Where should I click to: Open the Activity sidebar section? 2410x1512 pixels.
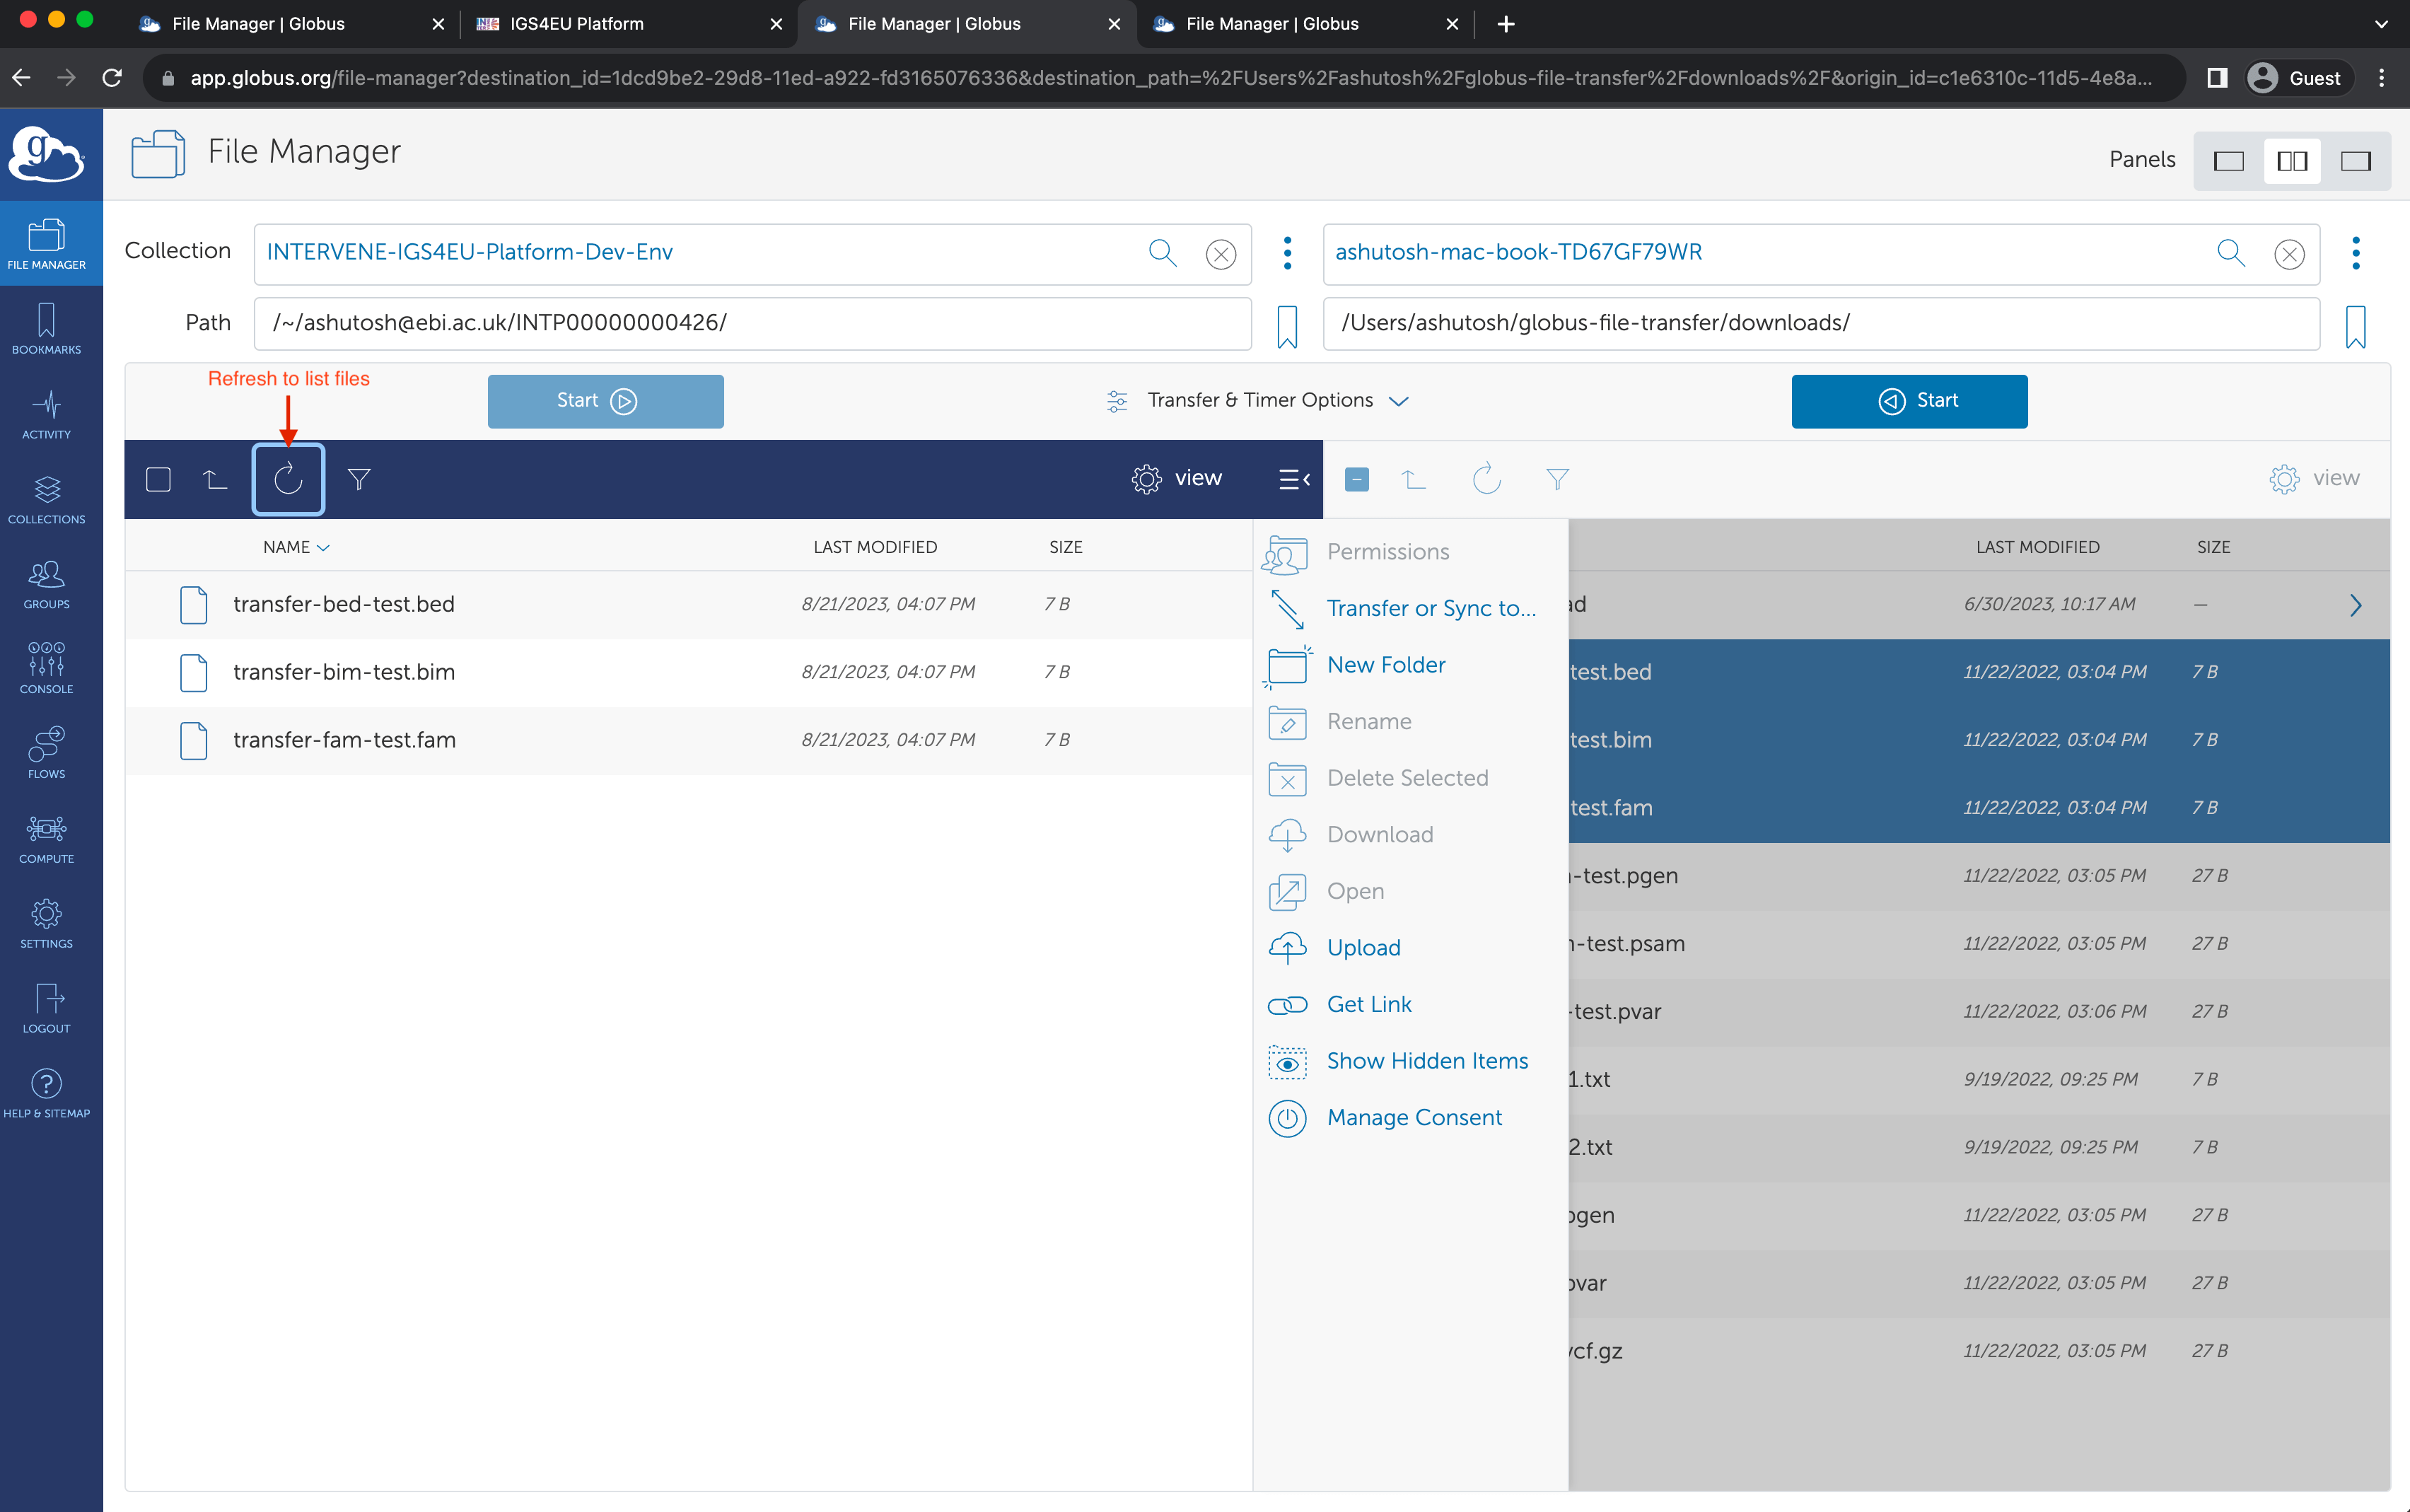coord(46,414)
